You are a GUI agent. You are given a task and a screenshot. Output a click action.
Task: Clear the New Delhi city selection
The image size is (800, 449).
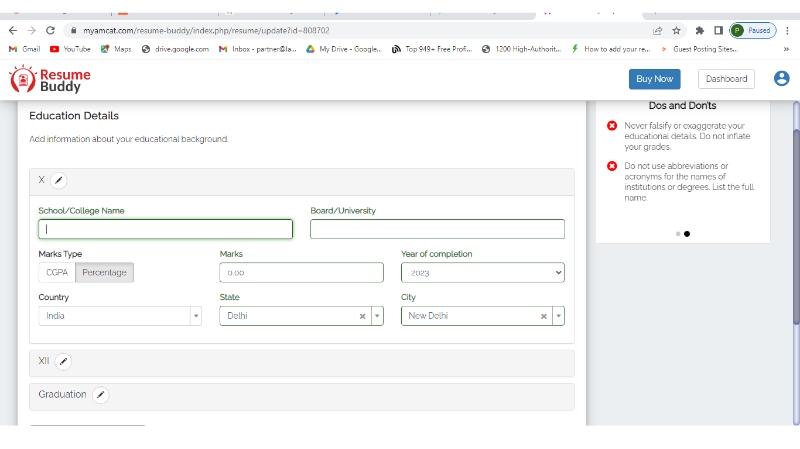pyautogui.click(x=544, y=316)
